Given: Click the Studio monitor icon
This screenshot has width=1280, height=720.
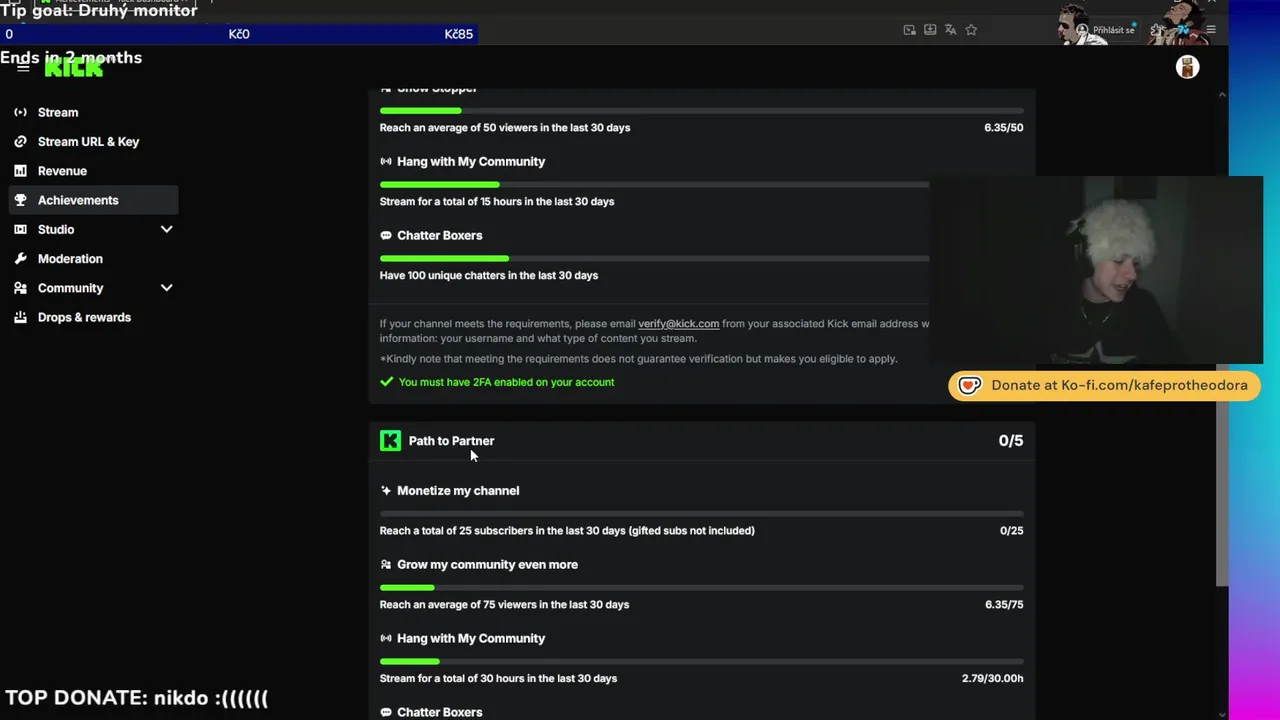Looking at the screenshot, I should (20, 229).
